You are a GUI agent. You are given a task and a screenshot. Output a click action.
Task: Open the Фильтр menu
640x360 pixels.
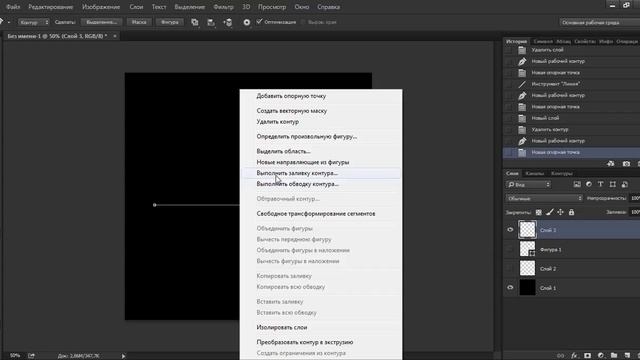point(223,7)
